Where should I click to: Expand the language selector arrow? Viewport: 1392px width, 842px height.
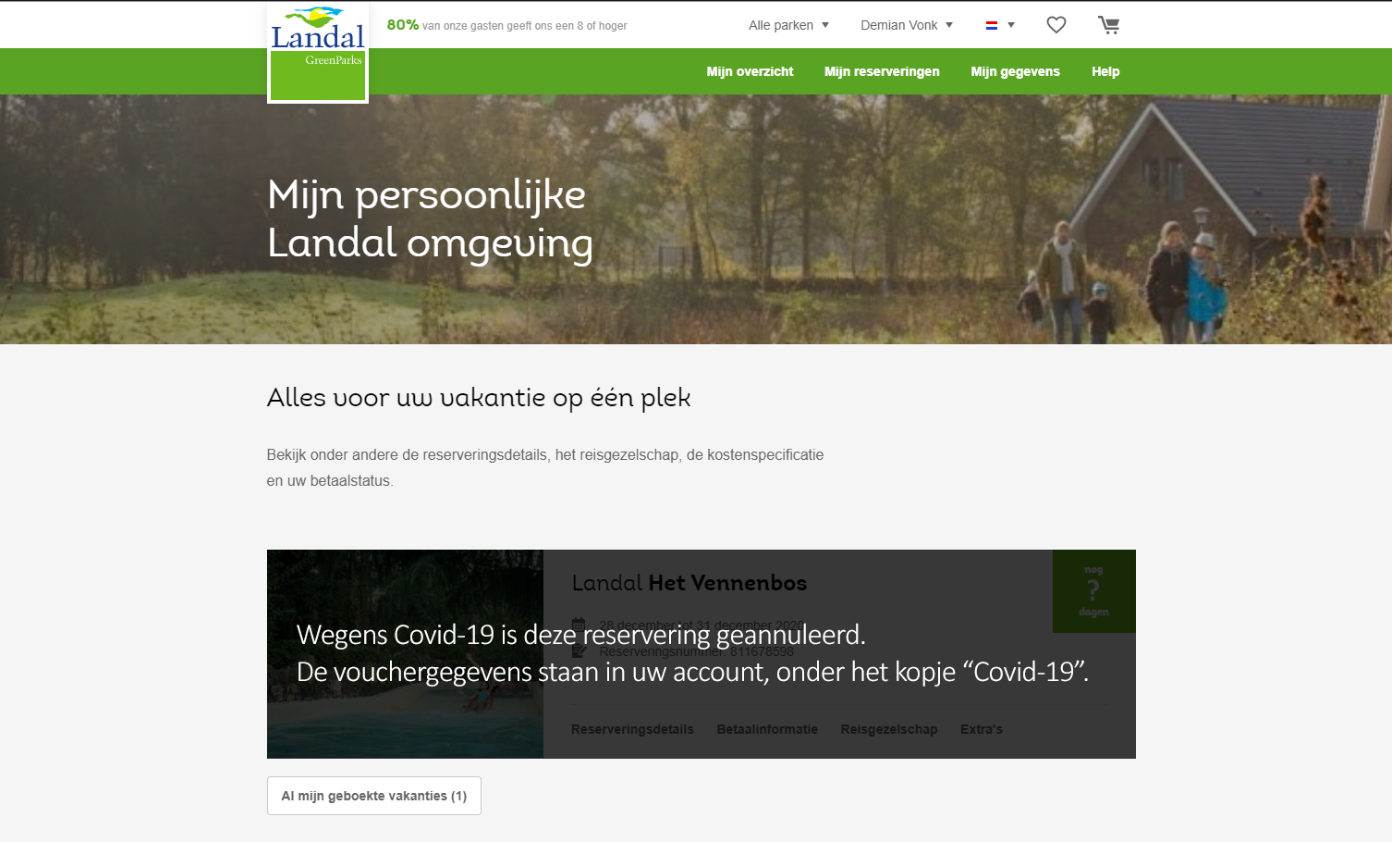(1011, 25)
